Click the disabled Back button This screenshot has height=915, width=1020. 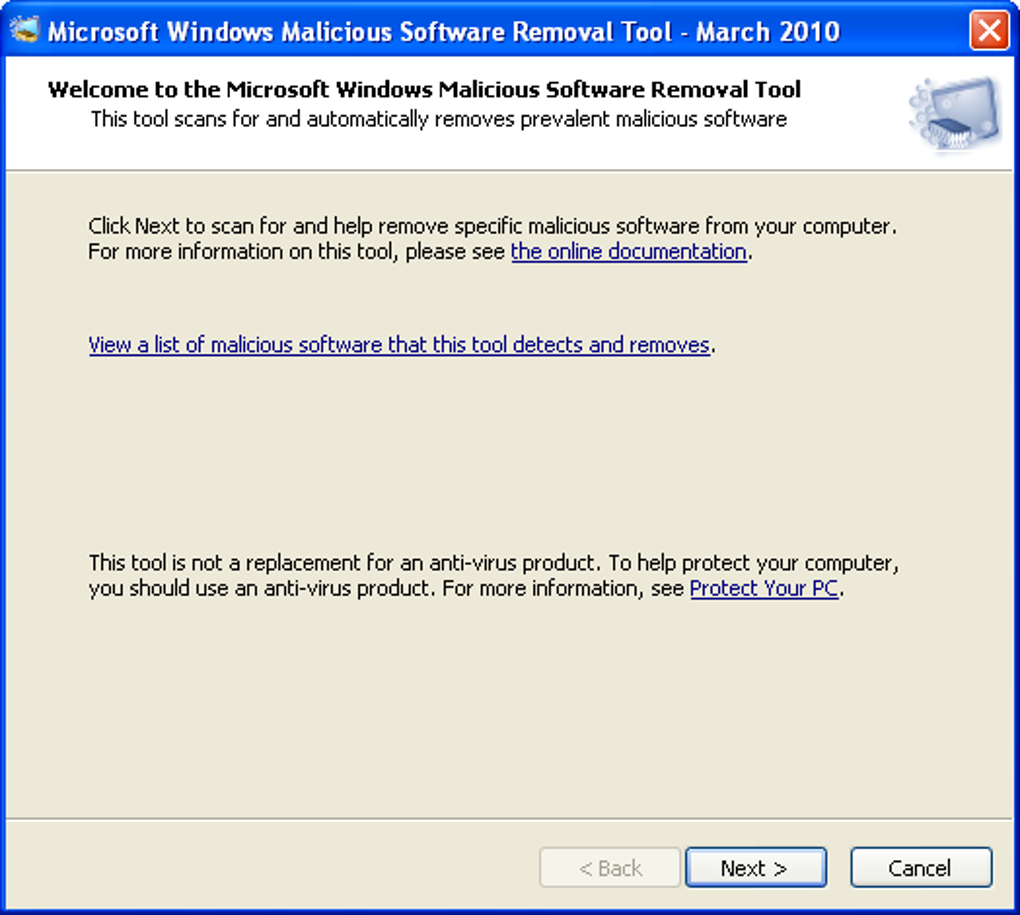[610, 868]
